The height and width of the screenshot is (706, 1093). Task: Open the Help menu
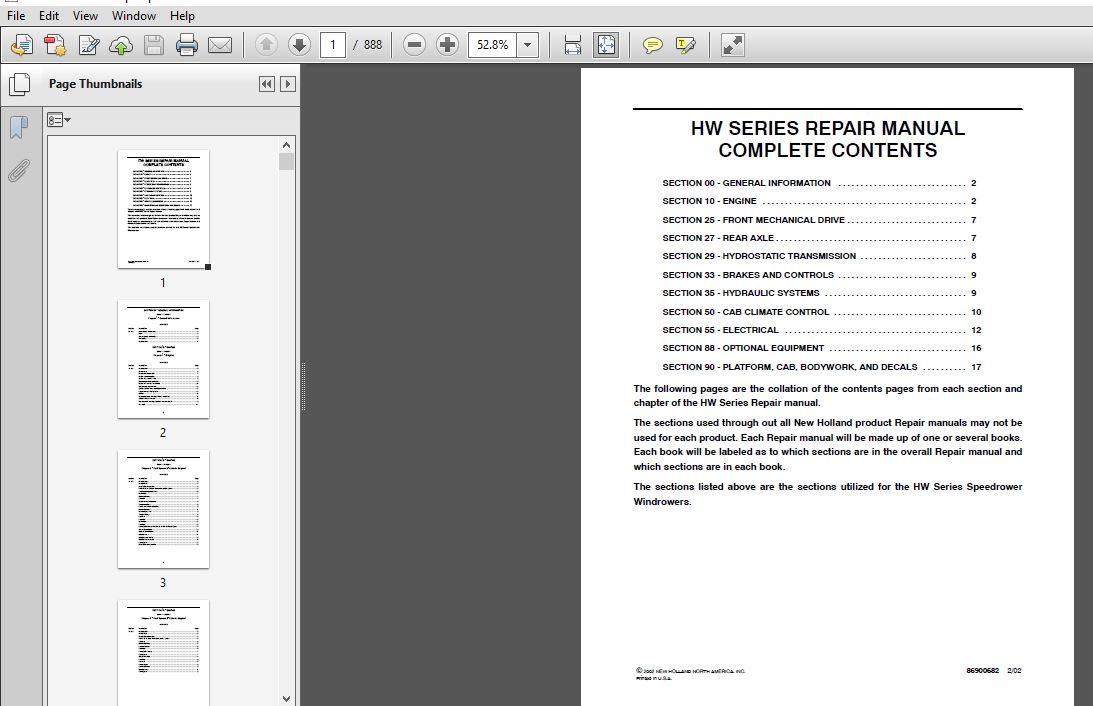[182, 15]
